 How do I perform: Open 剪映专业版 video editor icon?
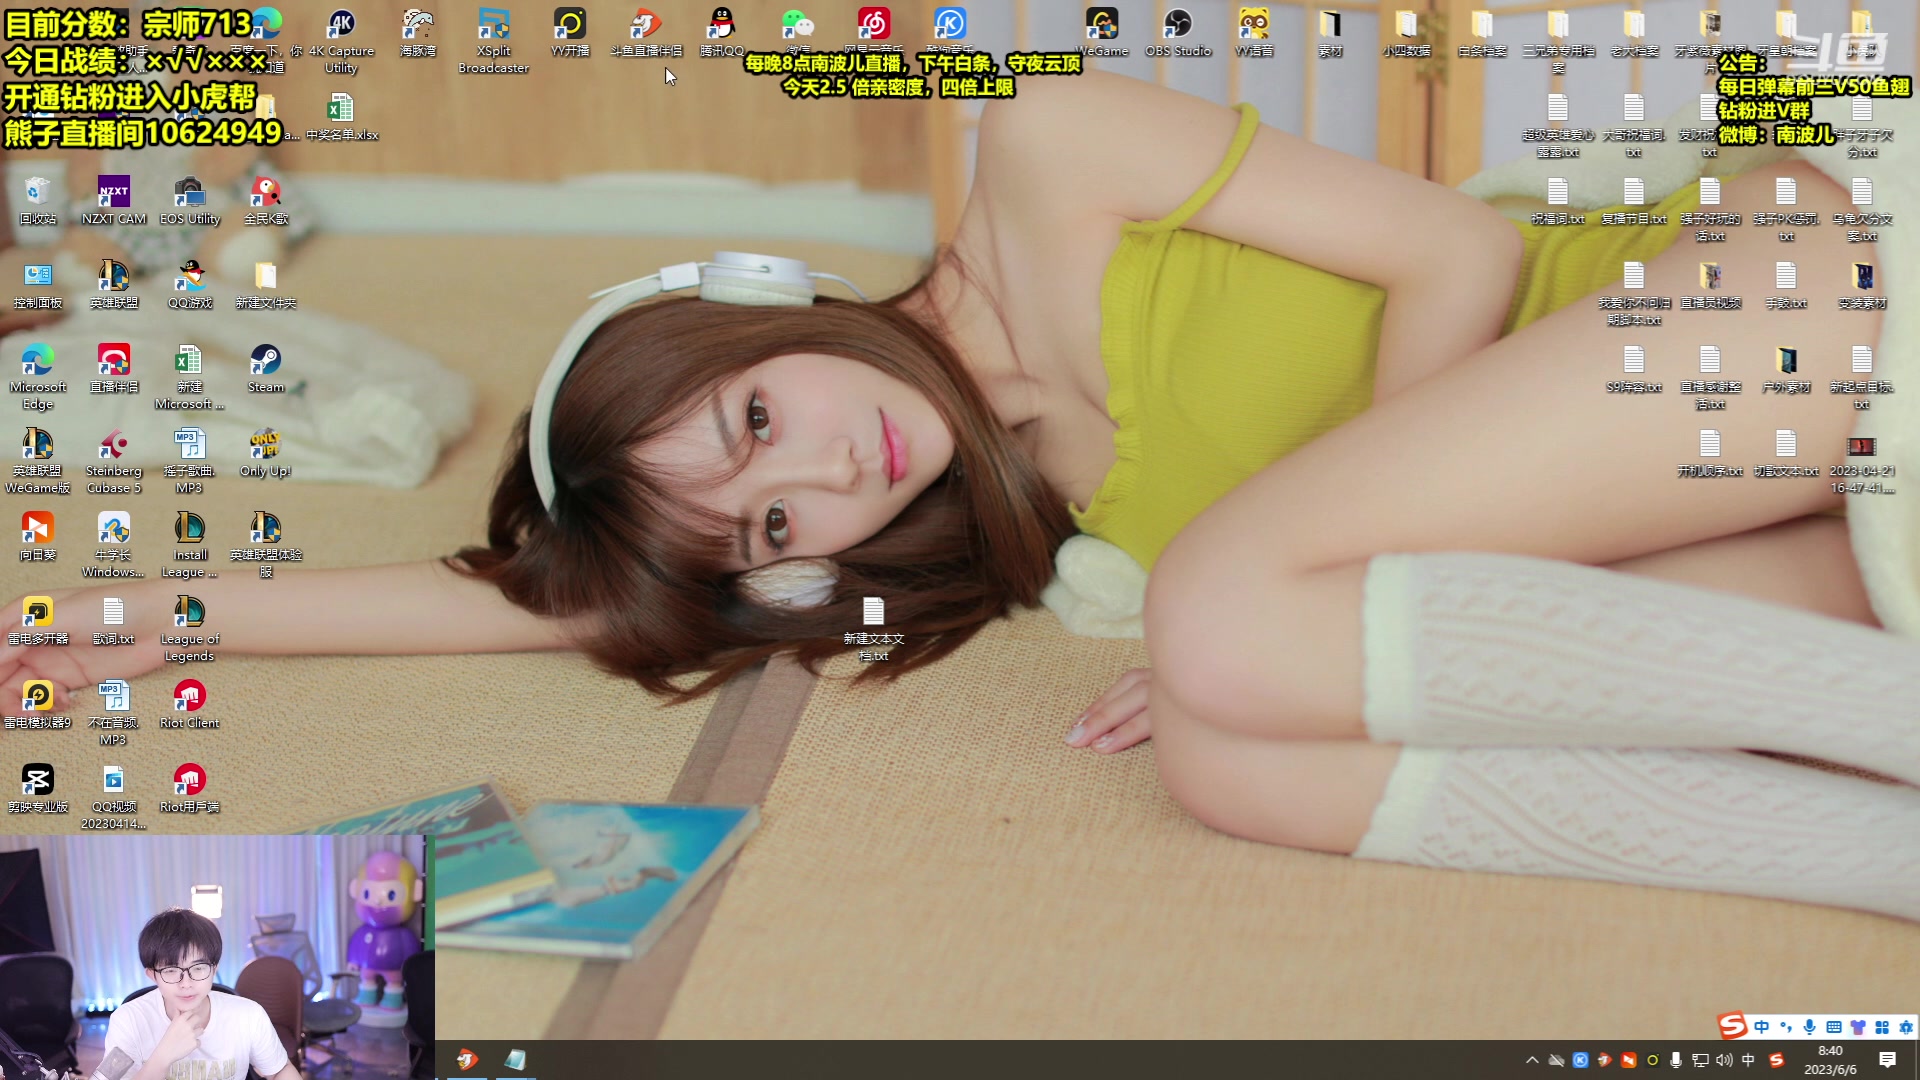click(x=38, y=788)
